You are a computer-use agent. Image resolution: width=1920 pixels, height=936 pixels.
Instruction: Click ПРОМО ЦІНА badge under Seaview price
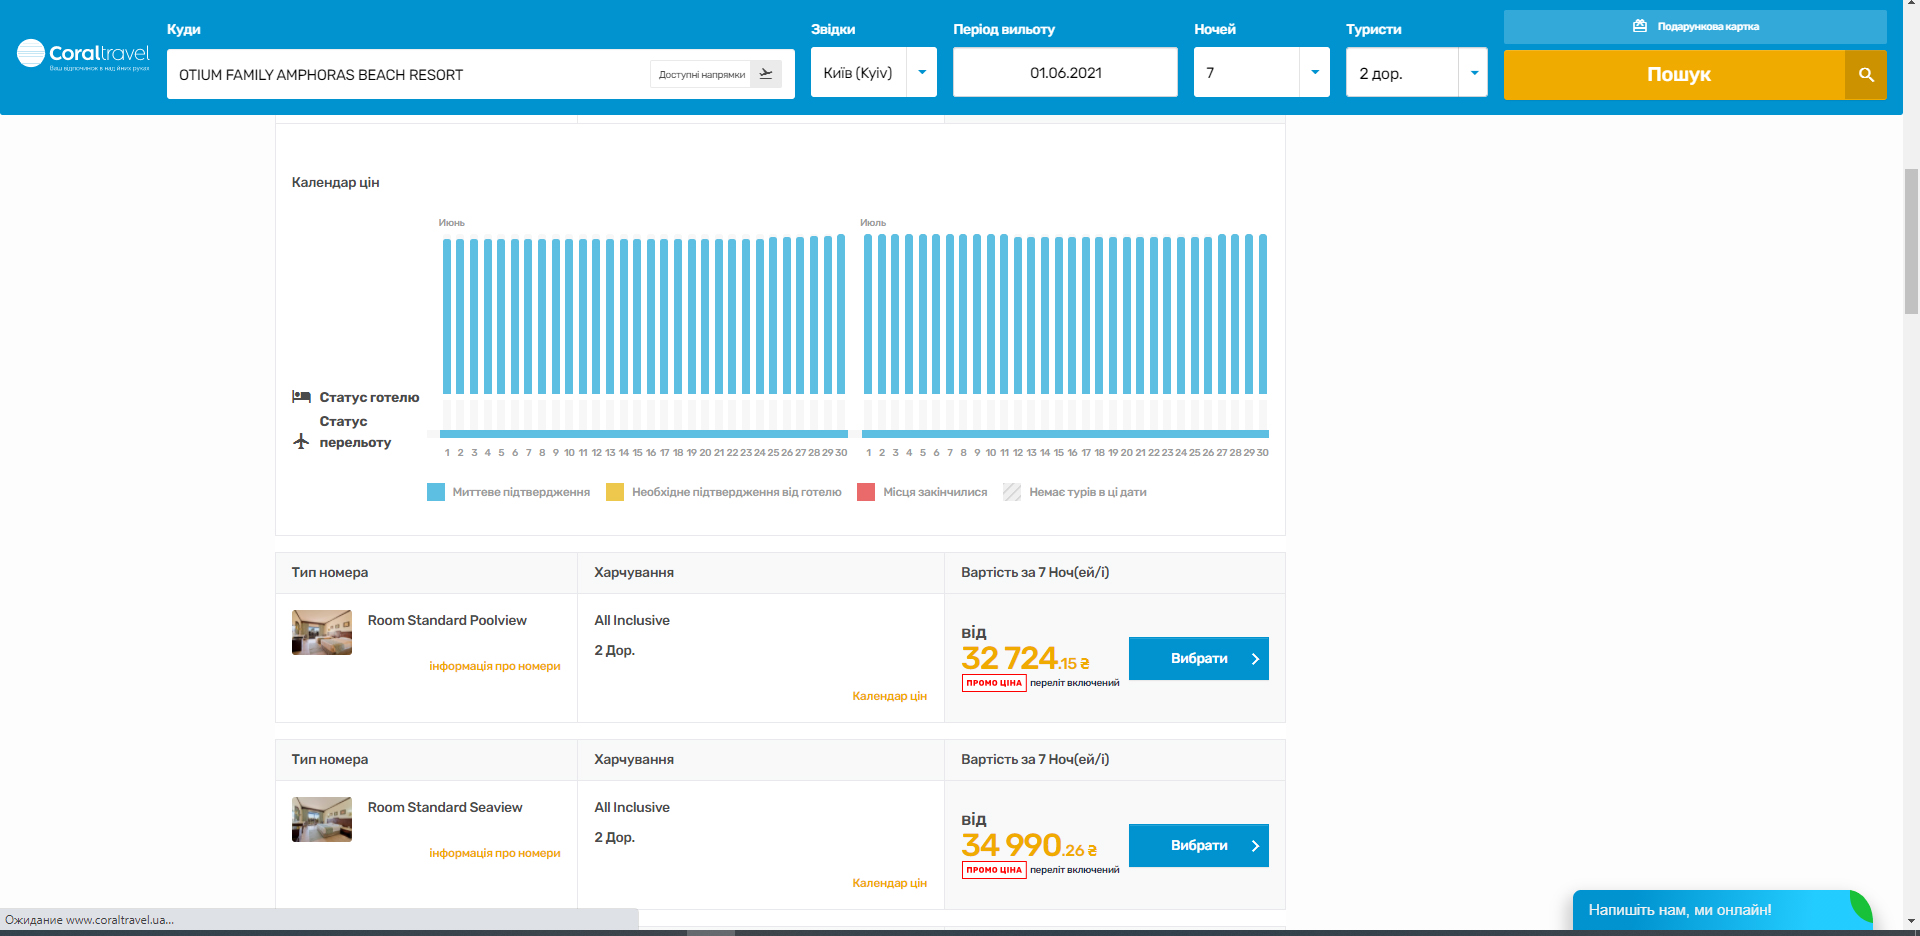[994, 870]
